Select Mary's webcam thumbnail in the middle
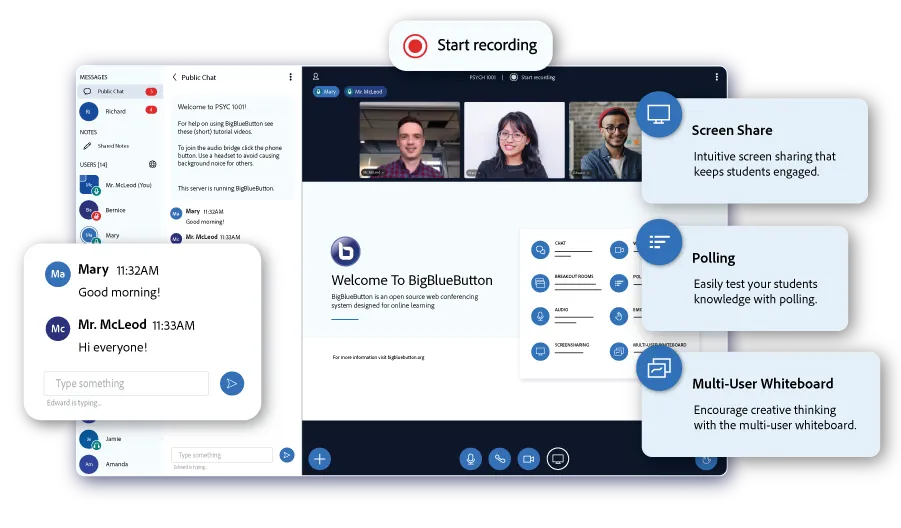The image size is (901, 528). [x=514, y=140]
